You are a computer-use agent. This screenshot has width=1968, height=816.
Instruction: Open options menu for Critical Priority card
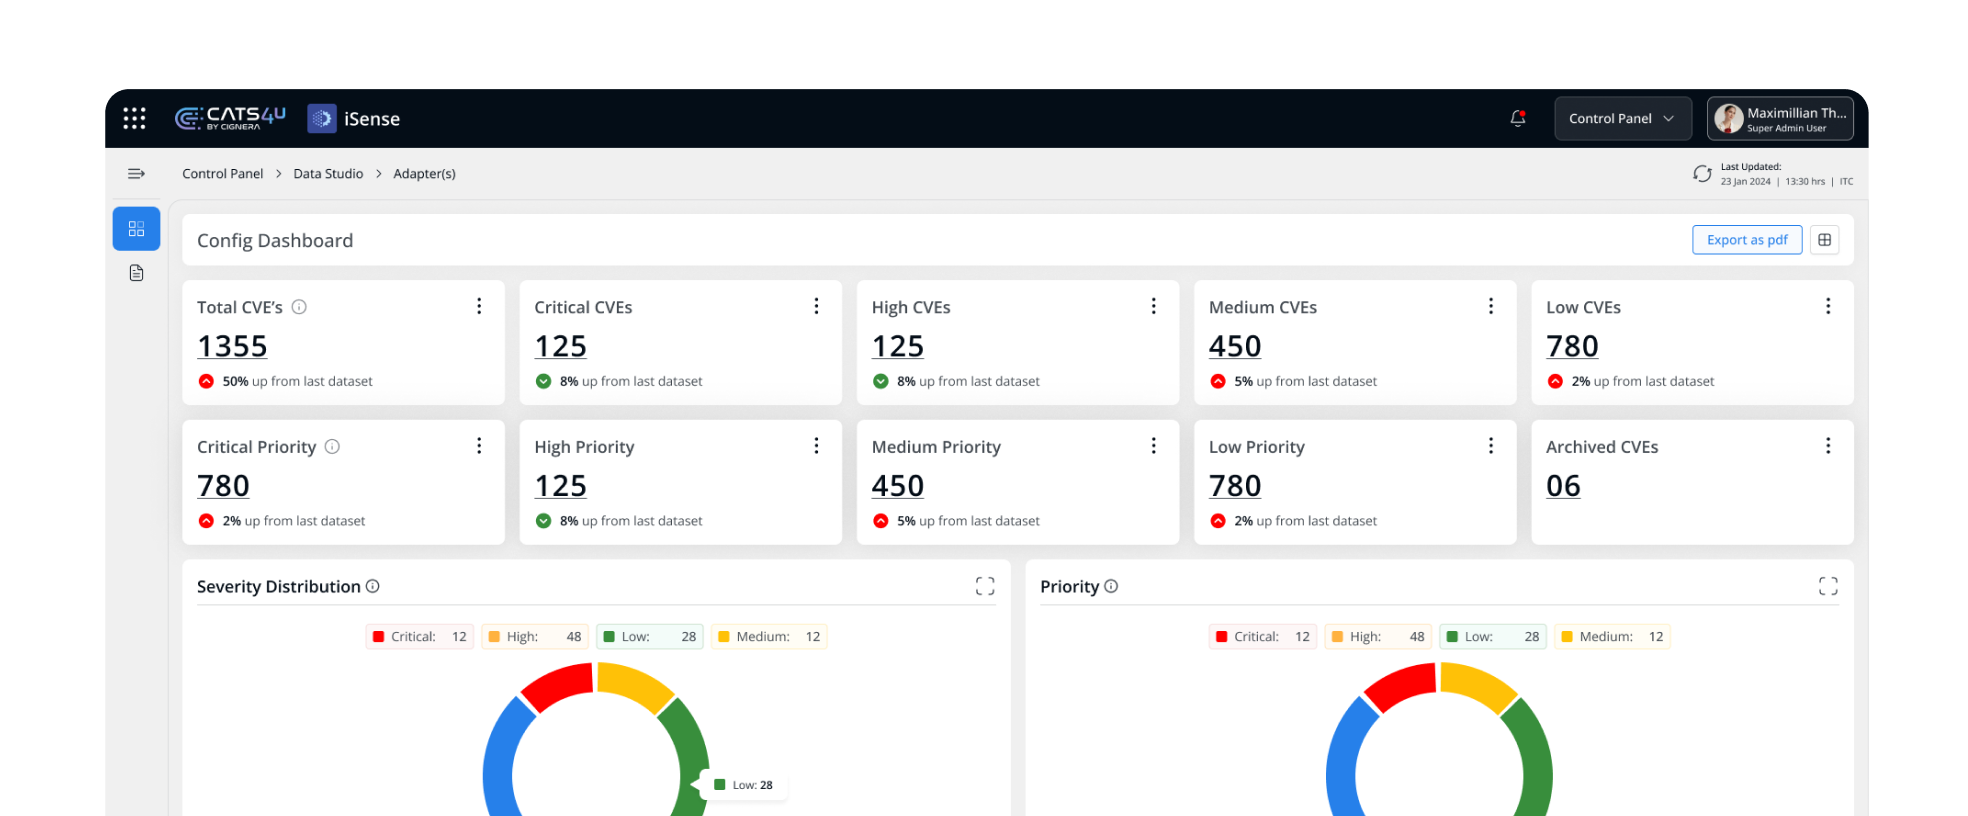pos(479,446)
